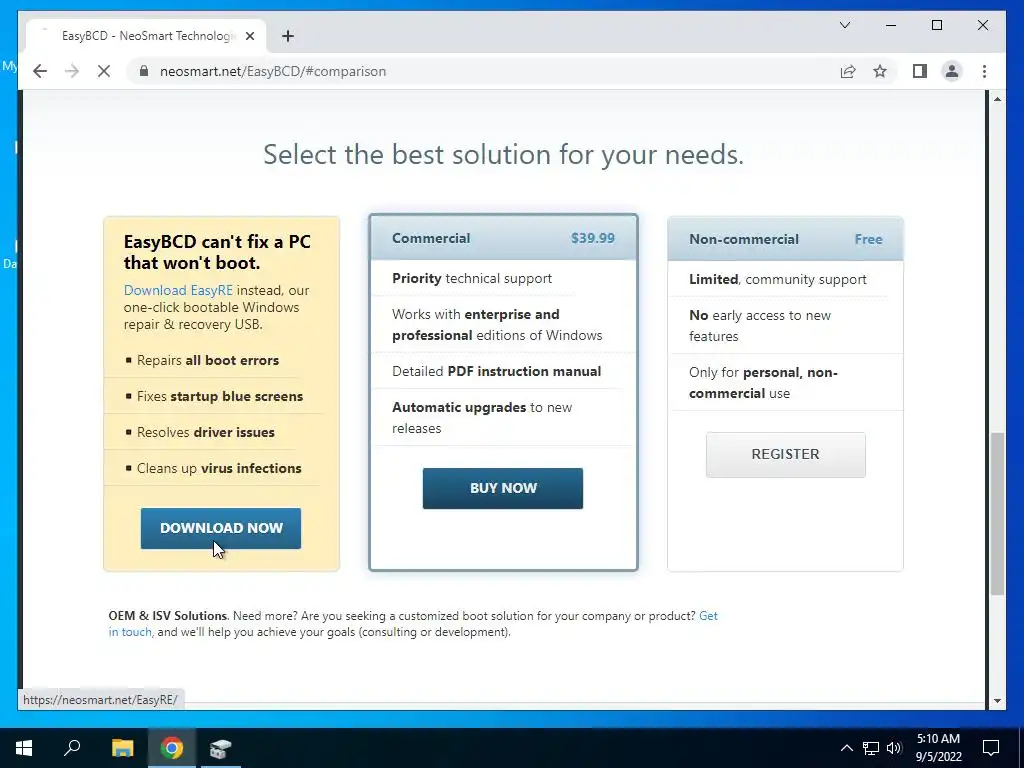Open the Download EasyRE link
1024x768 pixels.
(178, 290)
